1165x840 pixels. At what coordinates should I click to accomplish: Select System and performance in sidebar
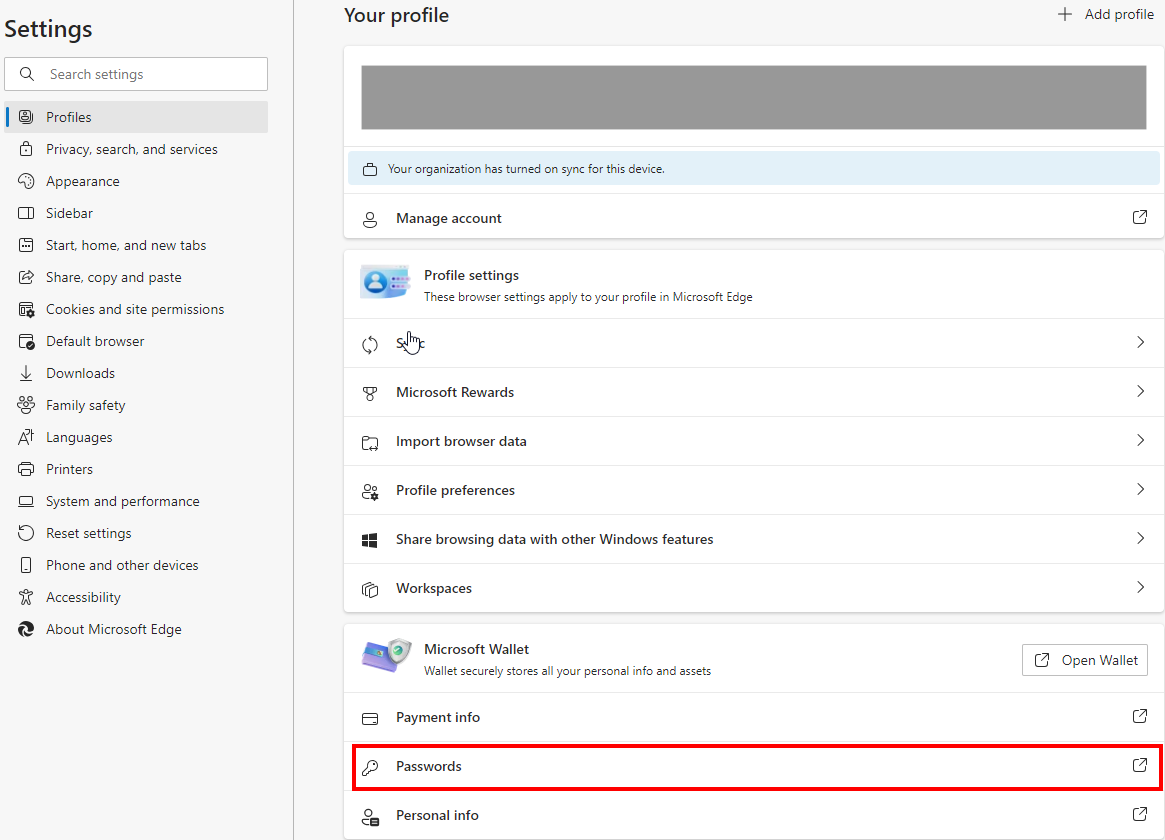point(137,501)
